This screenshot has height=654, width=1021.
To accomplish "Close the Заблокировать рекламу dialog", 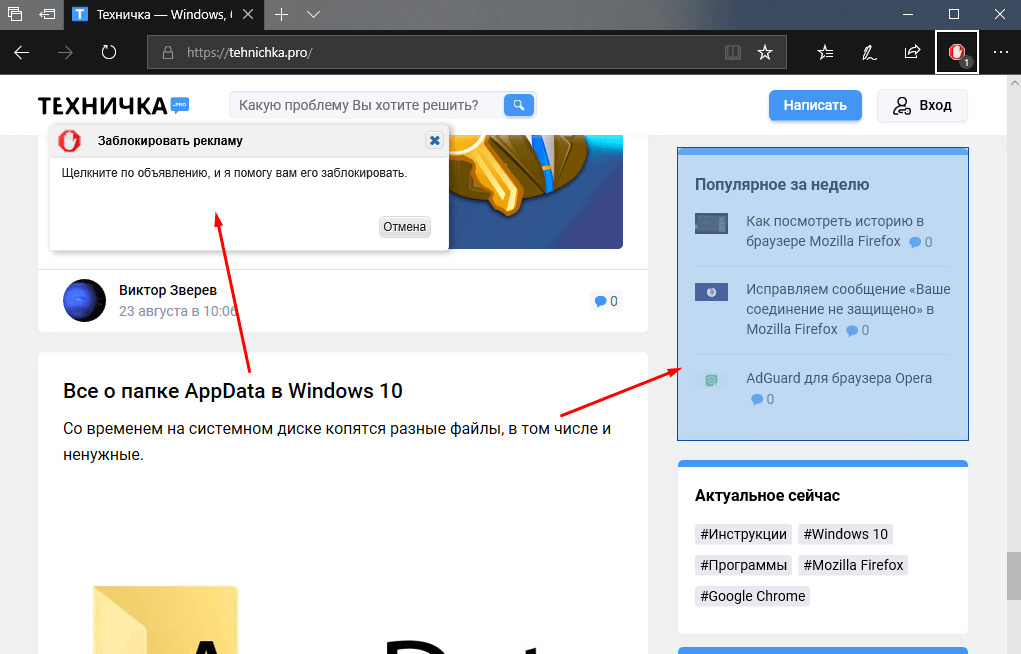I will coord(434,140).
